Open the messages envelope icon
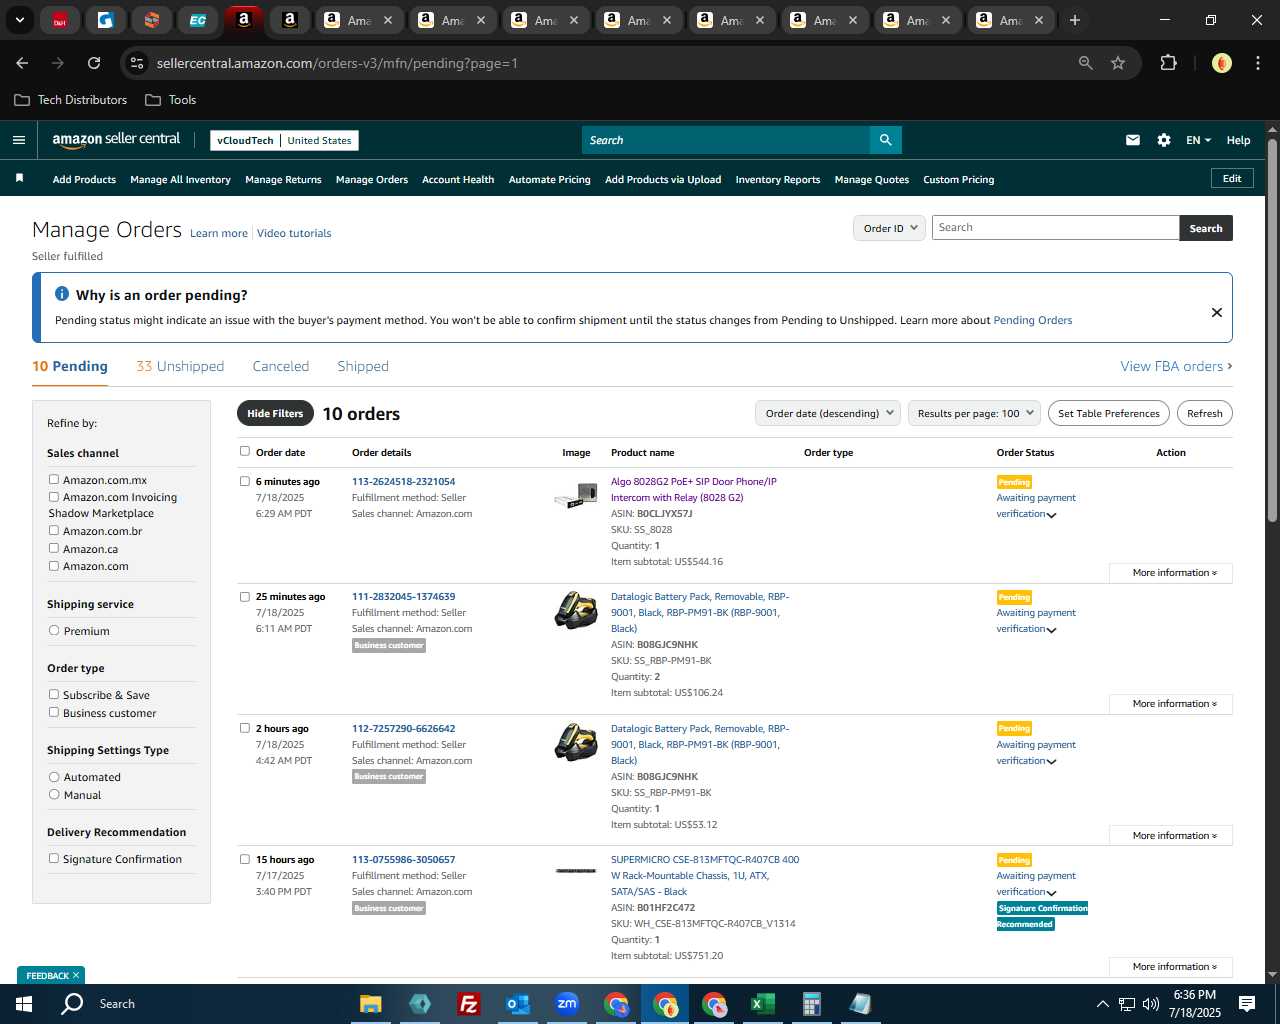The image size is (1280, 1024). coord(1133,140)
